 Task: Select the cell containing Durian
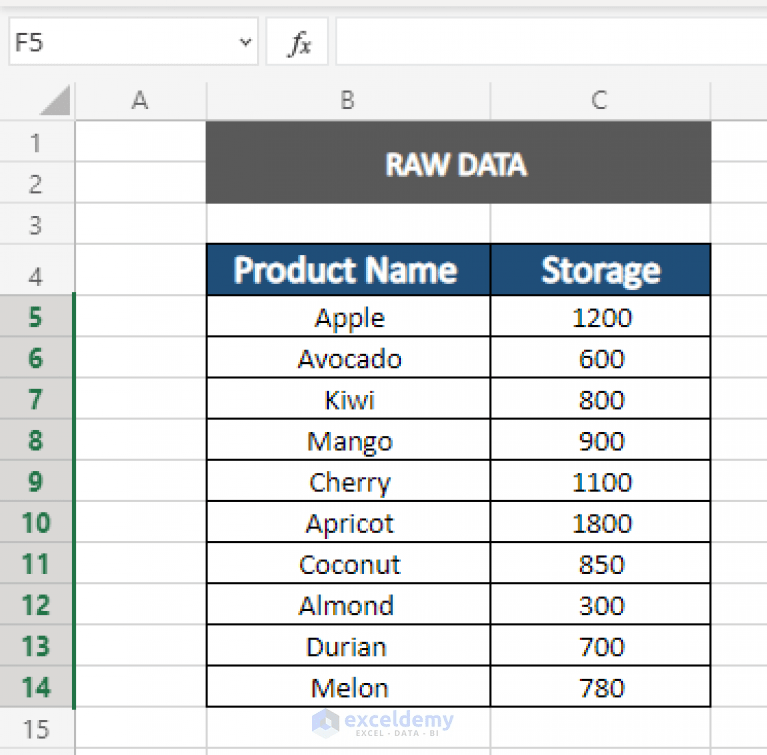348,645
